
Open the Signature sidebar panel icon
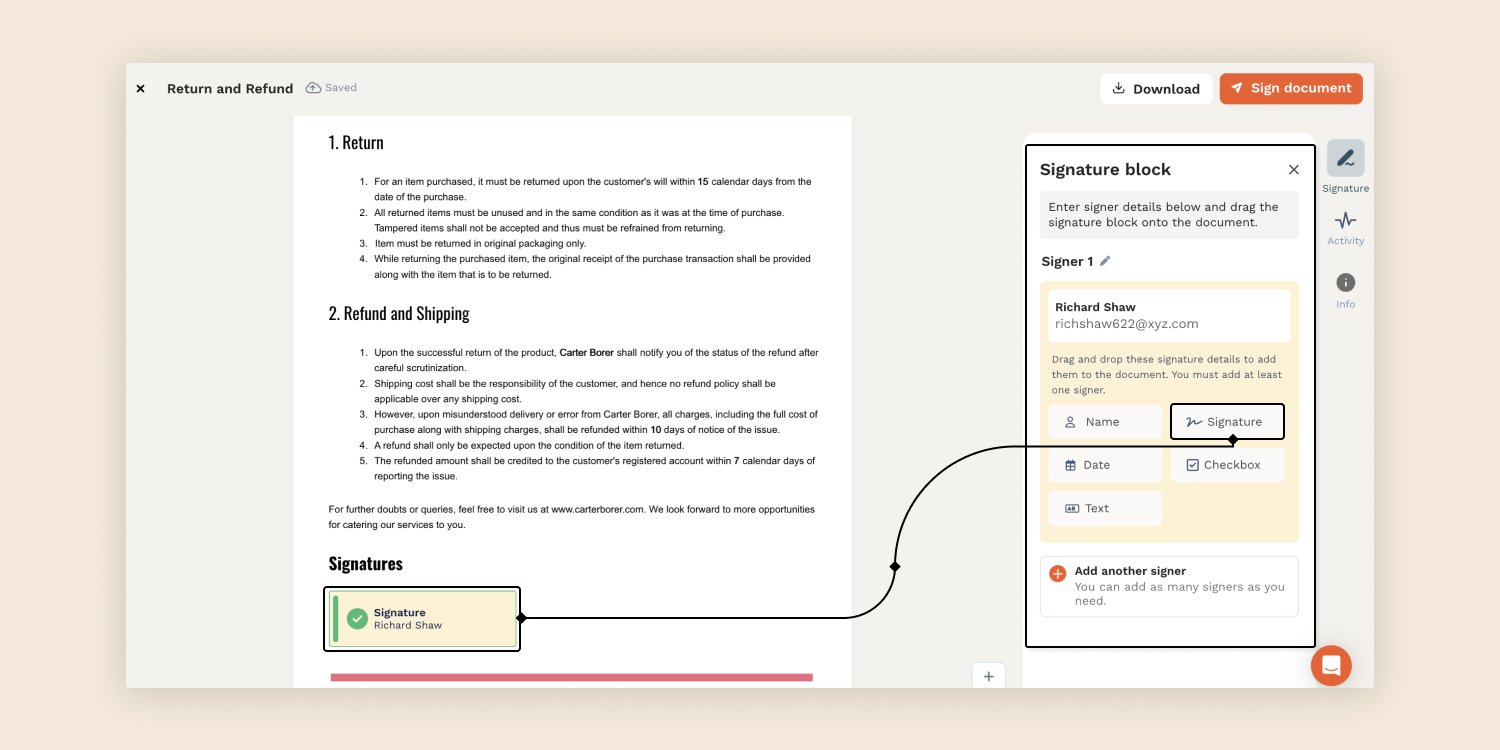pyautogui.click(x=1345, y=158)
